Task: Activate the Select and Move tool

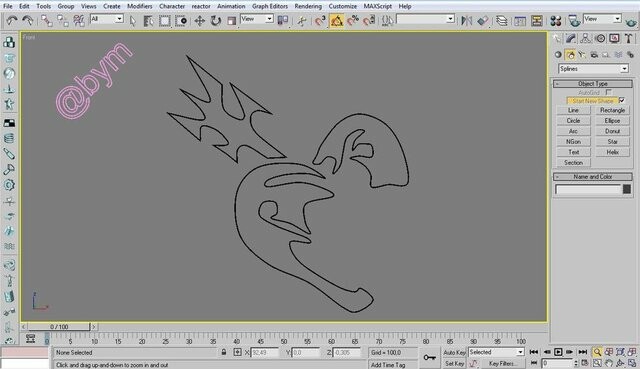Action: pos(200,20)
